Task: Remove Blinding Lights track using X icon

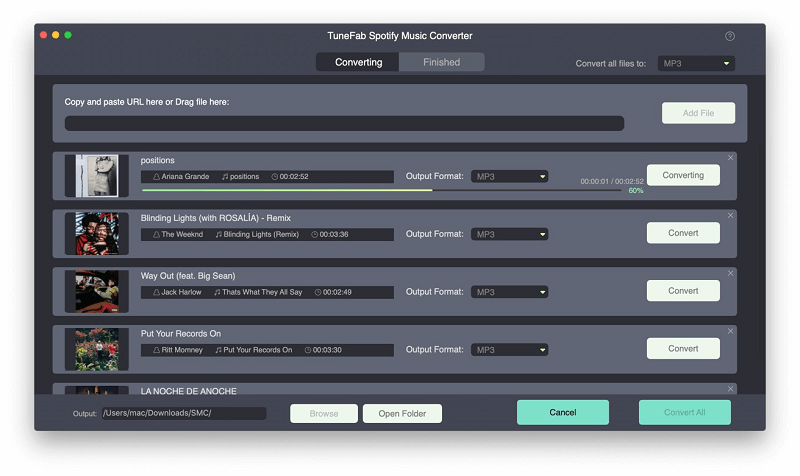Action: [730, 216]
